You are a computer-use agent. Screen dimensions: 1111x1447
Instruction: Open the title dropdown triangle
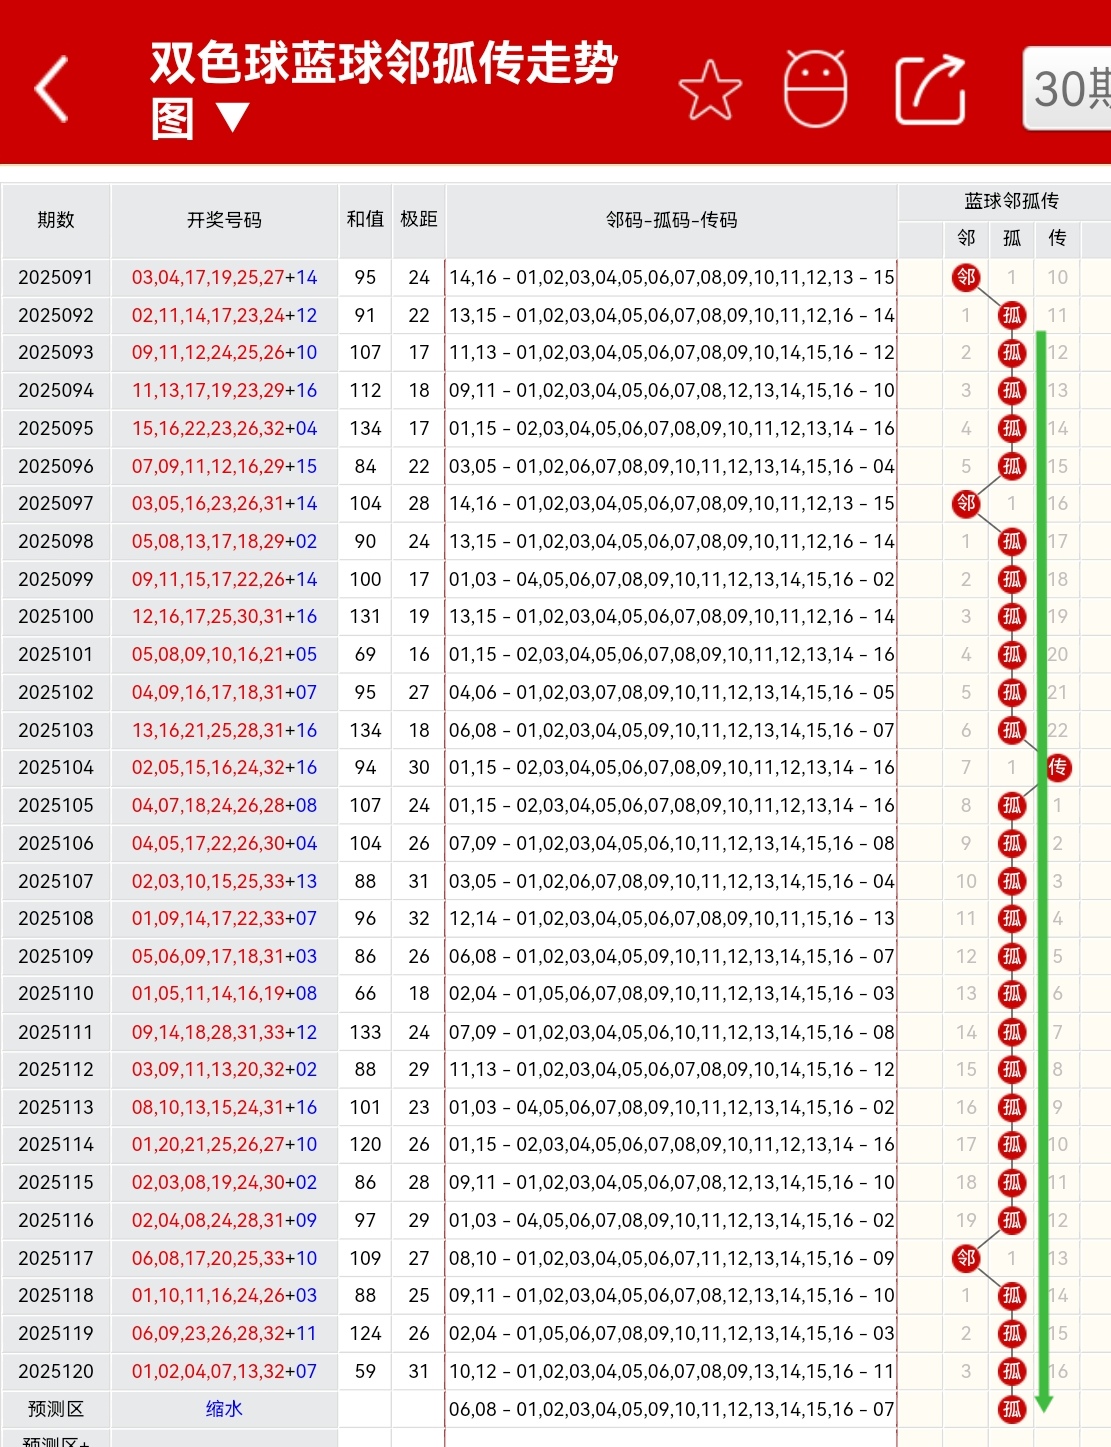pos(233,118)
